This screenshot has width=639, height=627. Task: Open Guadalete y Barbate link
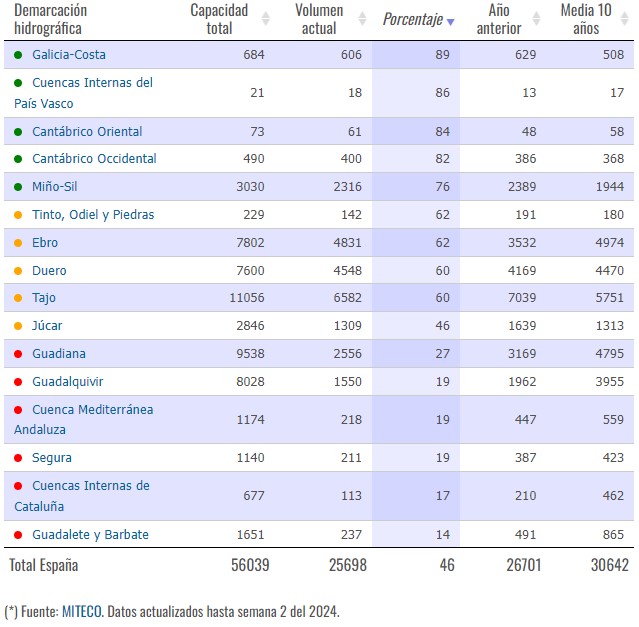pyautogui.click(x=90, y=535)
